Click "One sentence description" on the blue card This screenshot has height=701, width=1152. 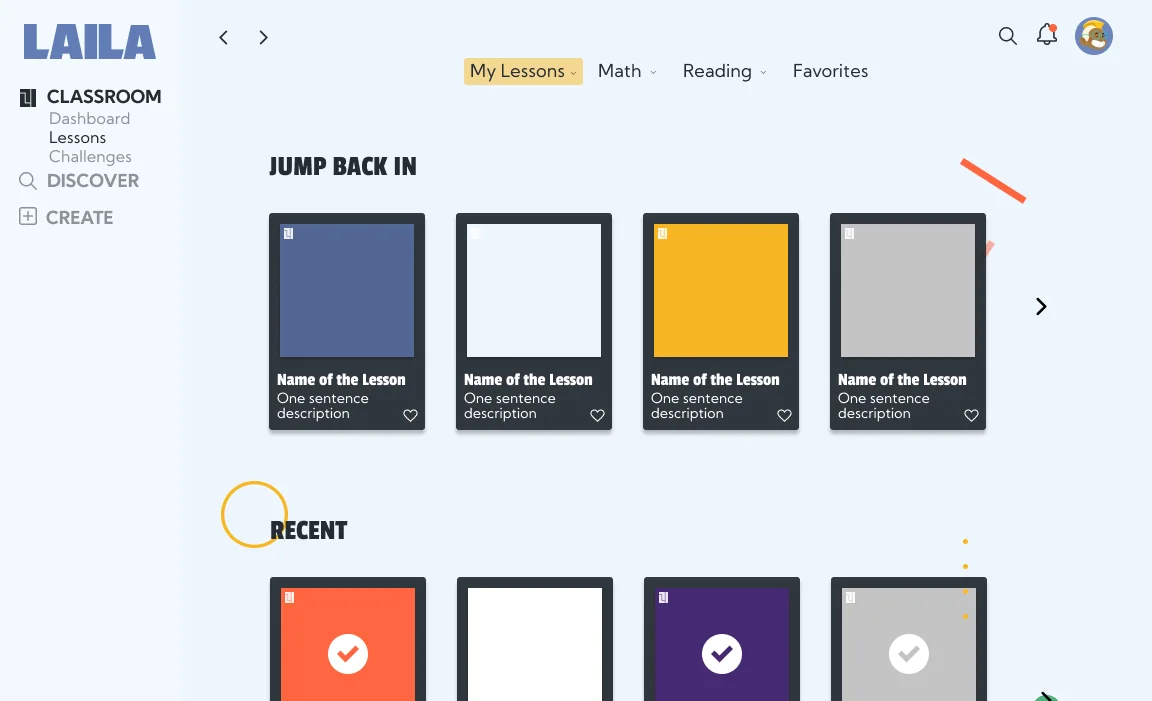click(x=323, y=406)
